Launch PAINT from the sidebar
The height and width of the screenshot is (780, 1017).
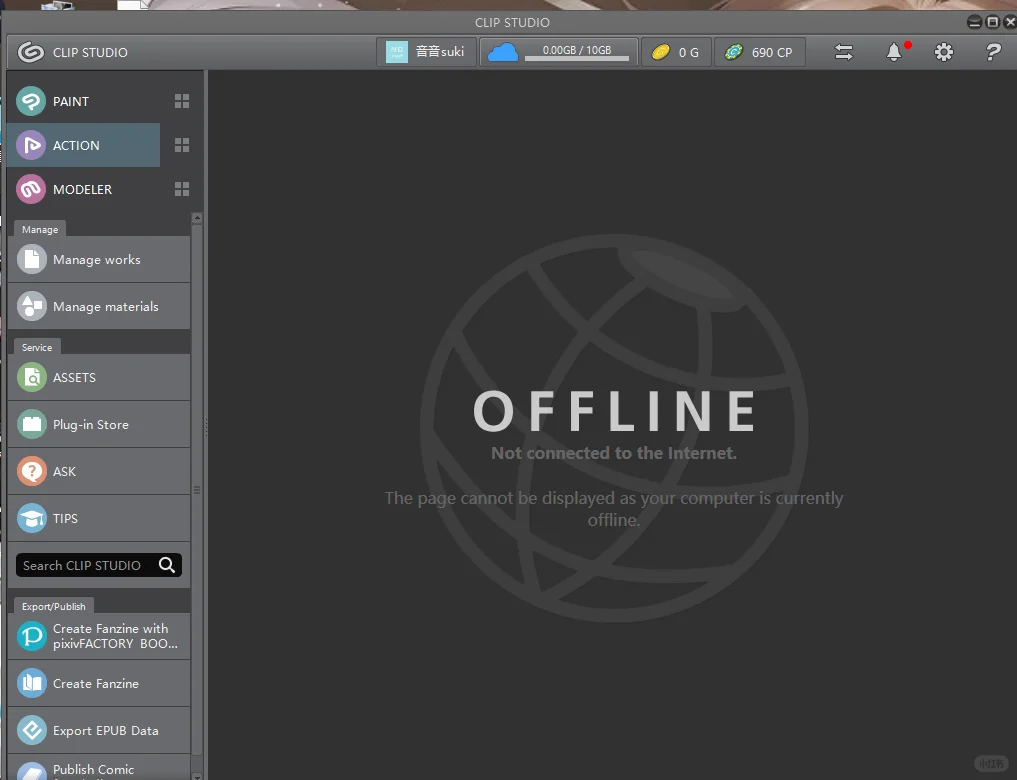click(x=83, y=101)
